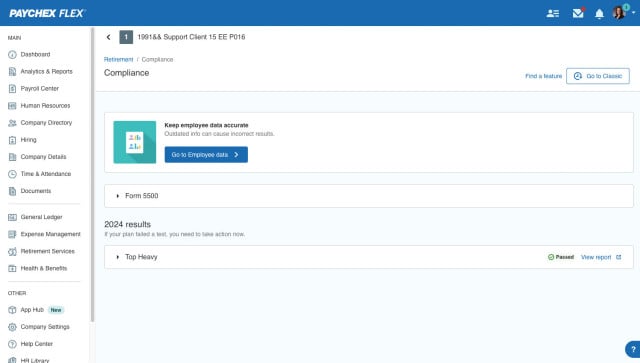
Task: Click the Hiring icon
Action: 12,140
